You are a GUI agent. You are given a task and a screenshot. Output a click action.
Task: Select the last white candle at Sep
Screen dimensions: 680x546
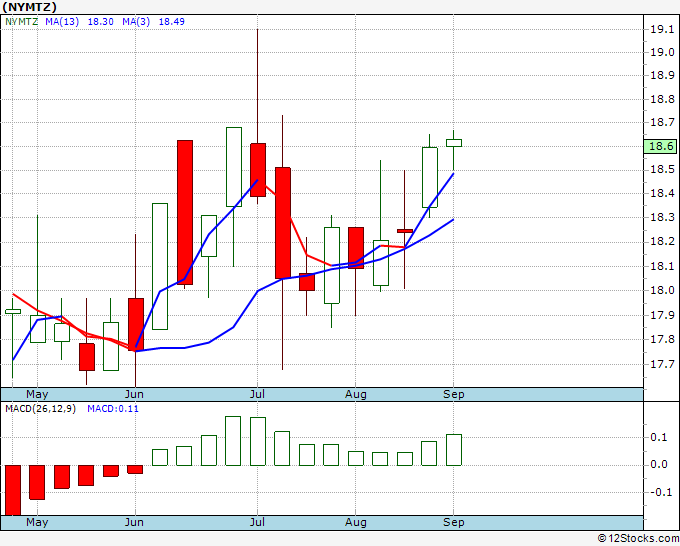coord(454,143)
